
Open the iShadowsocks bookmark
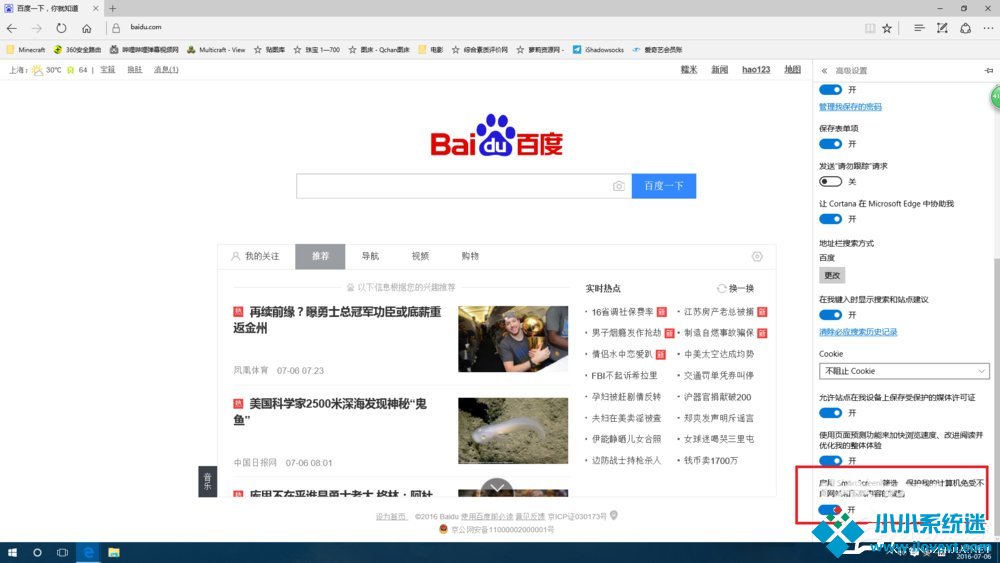coord(598,50)
